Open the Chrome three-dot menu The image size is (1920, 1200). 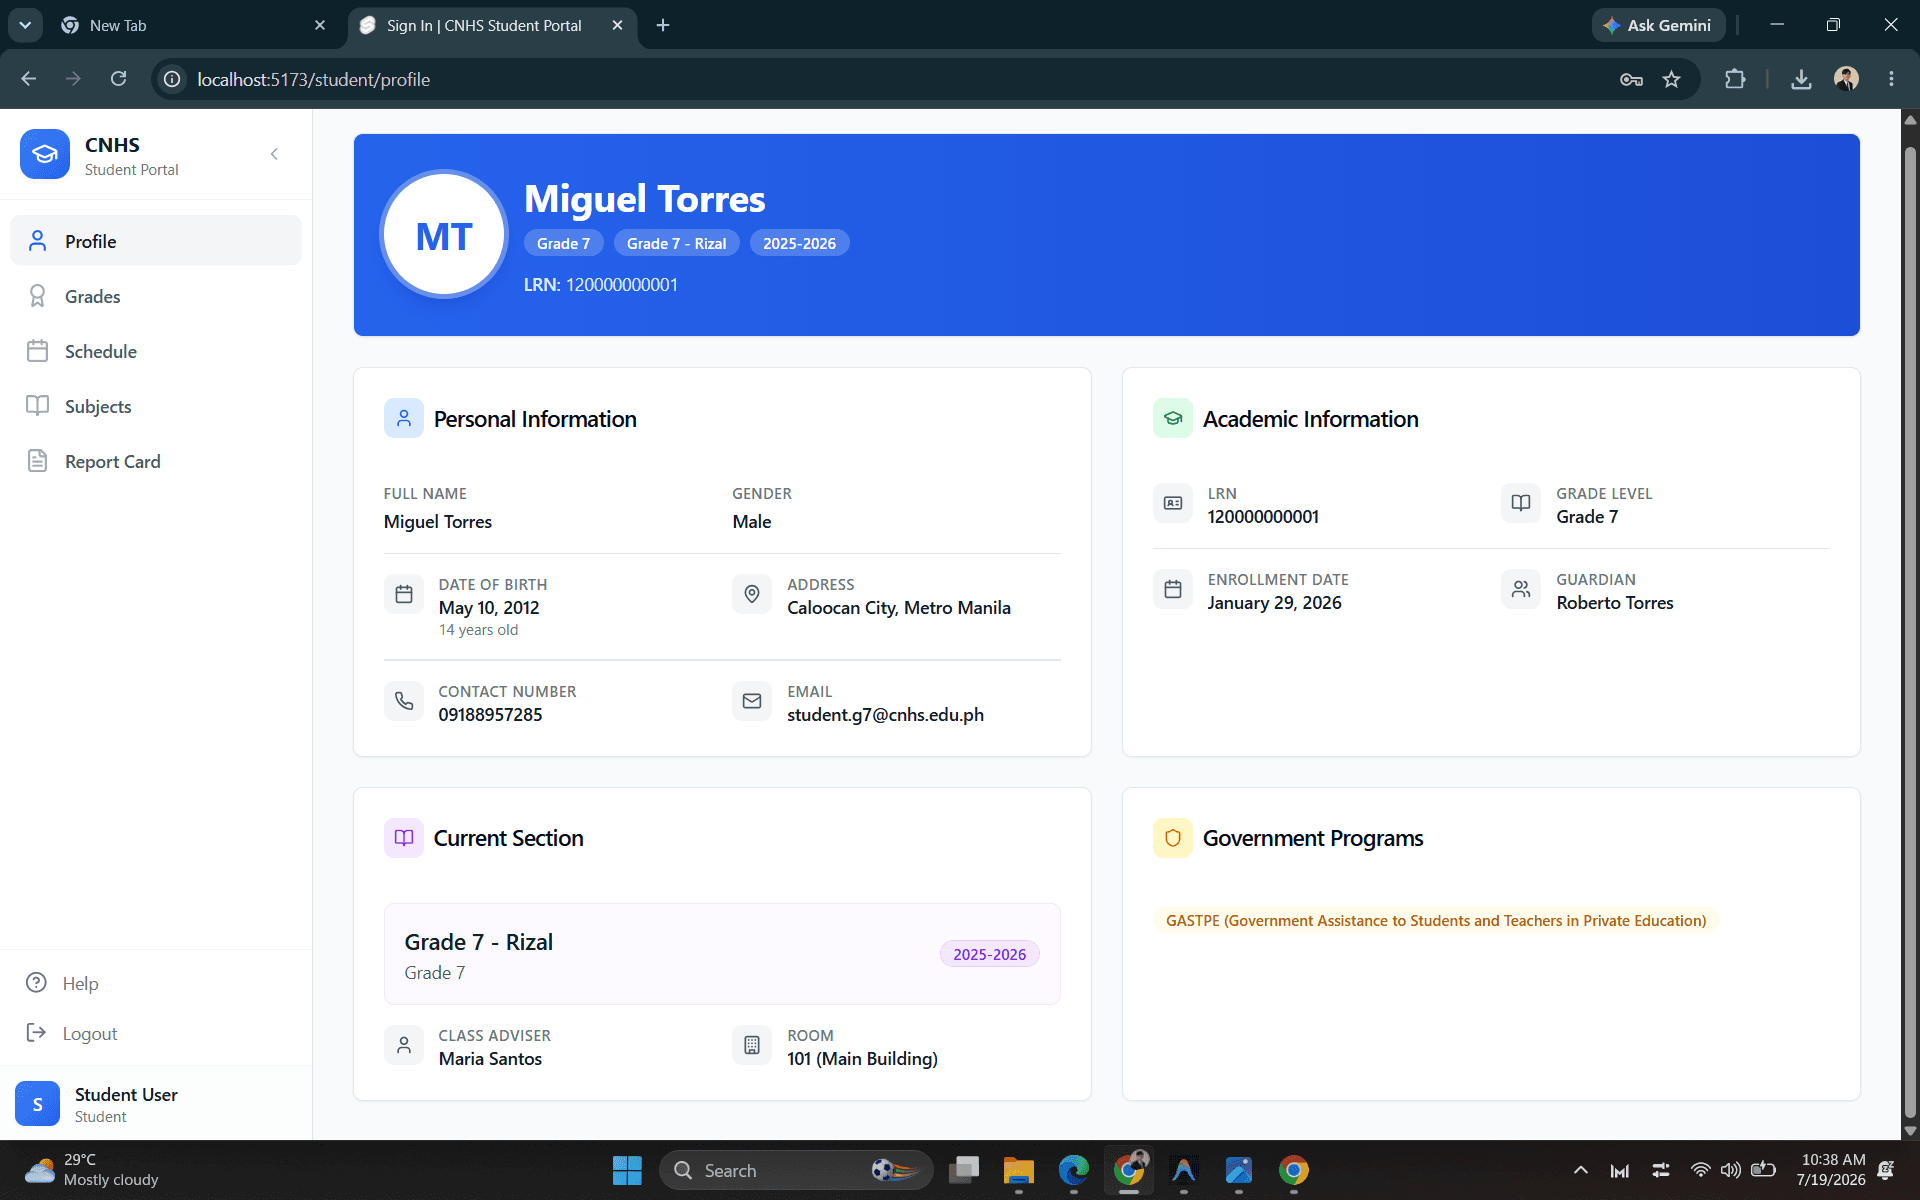(x=1891, y=79)
